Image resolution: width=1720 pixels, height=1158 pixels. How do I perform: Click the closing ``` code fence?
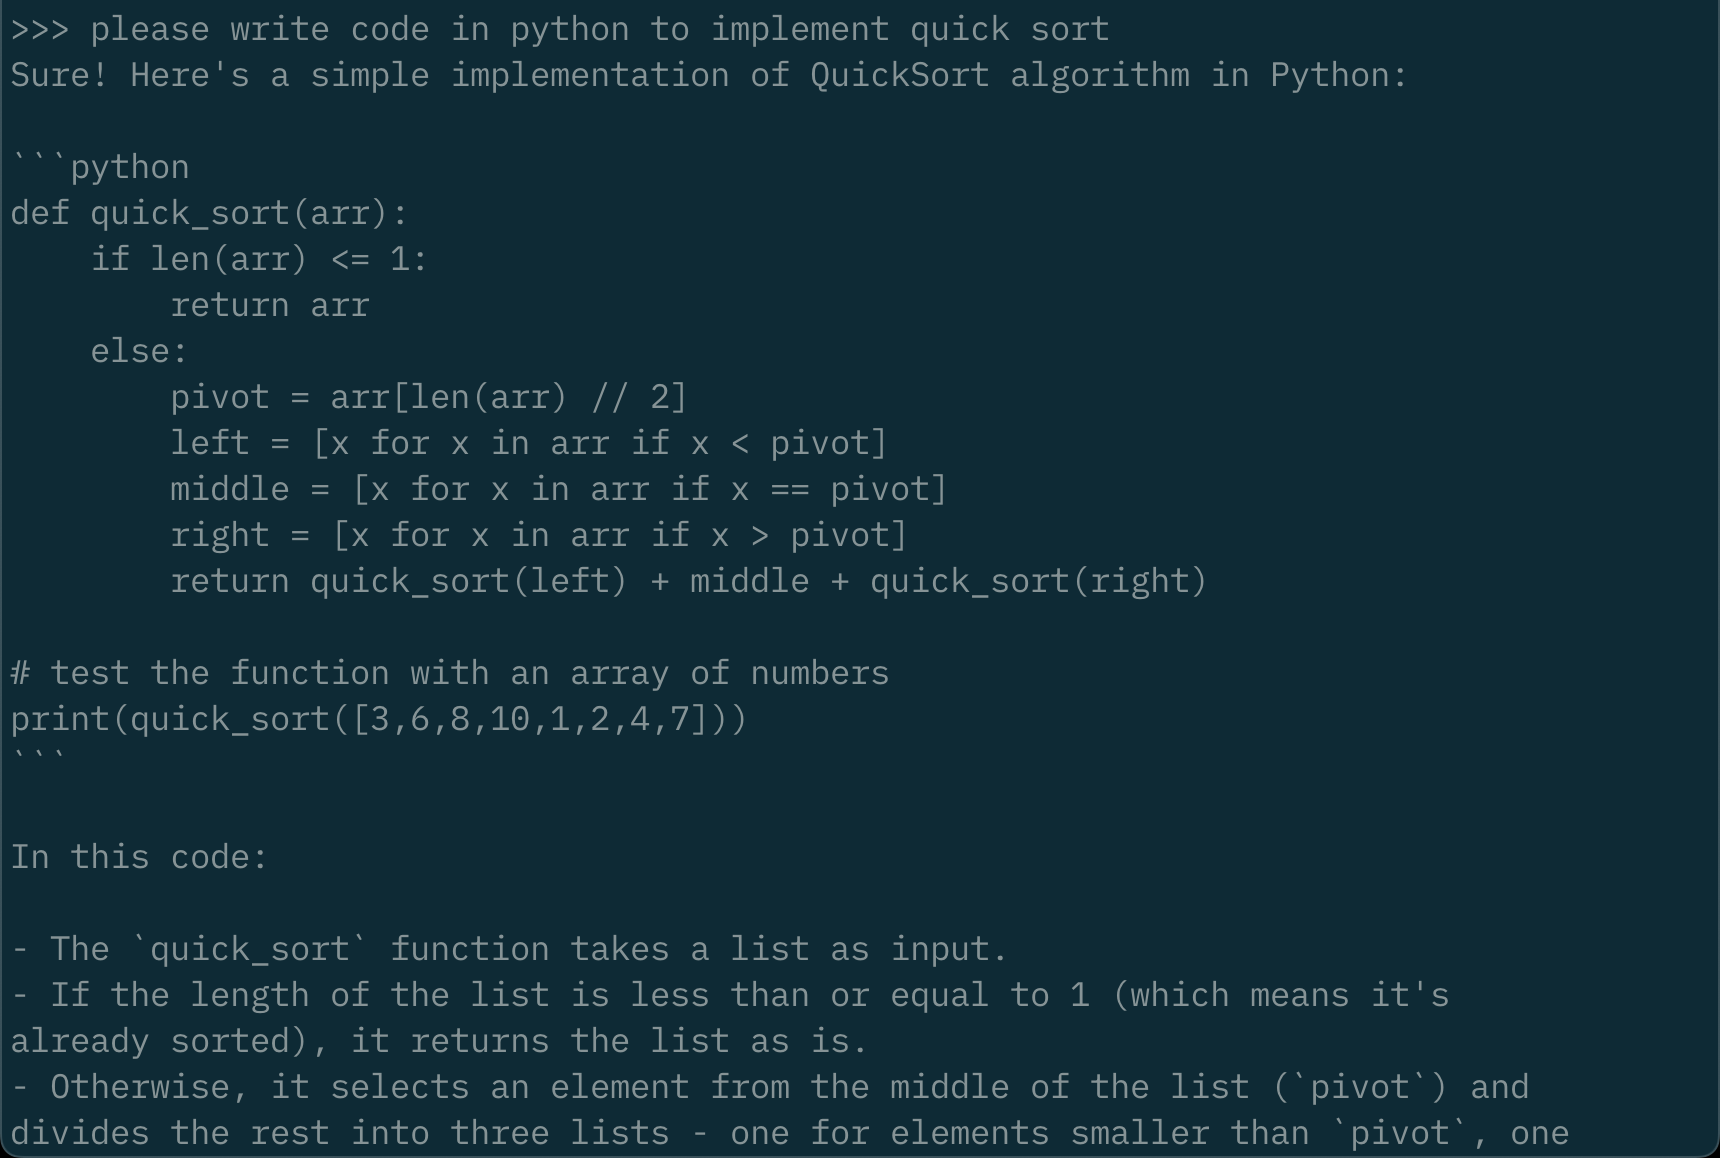point(38,757)
